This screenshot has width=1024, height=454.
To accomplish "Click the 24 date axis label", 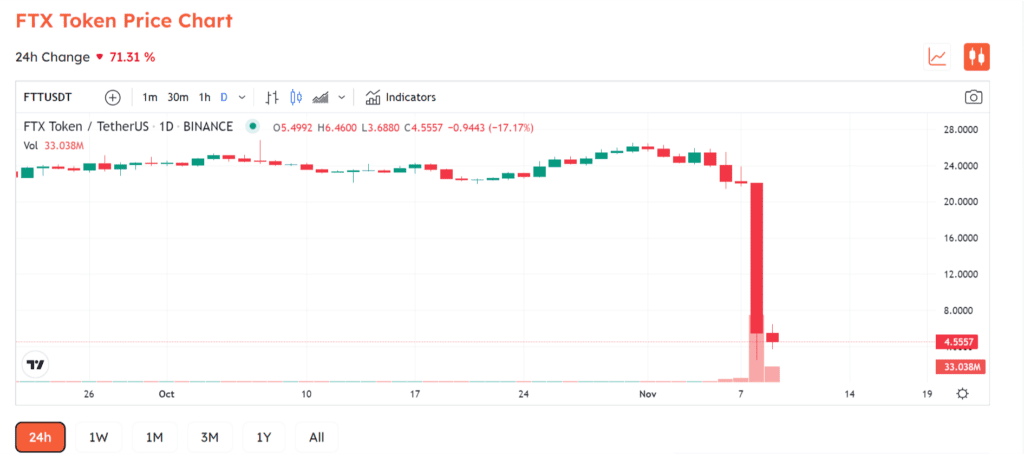I will (x=523, y=394).
